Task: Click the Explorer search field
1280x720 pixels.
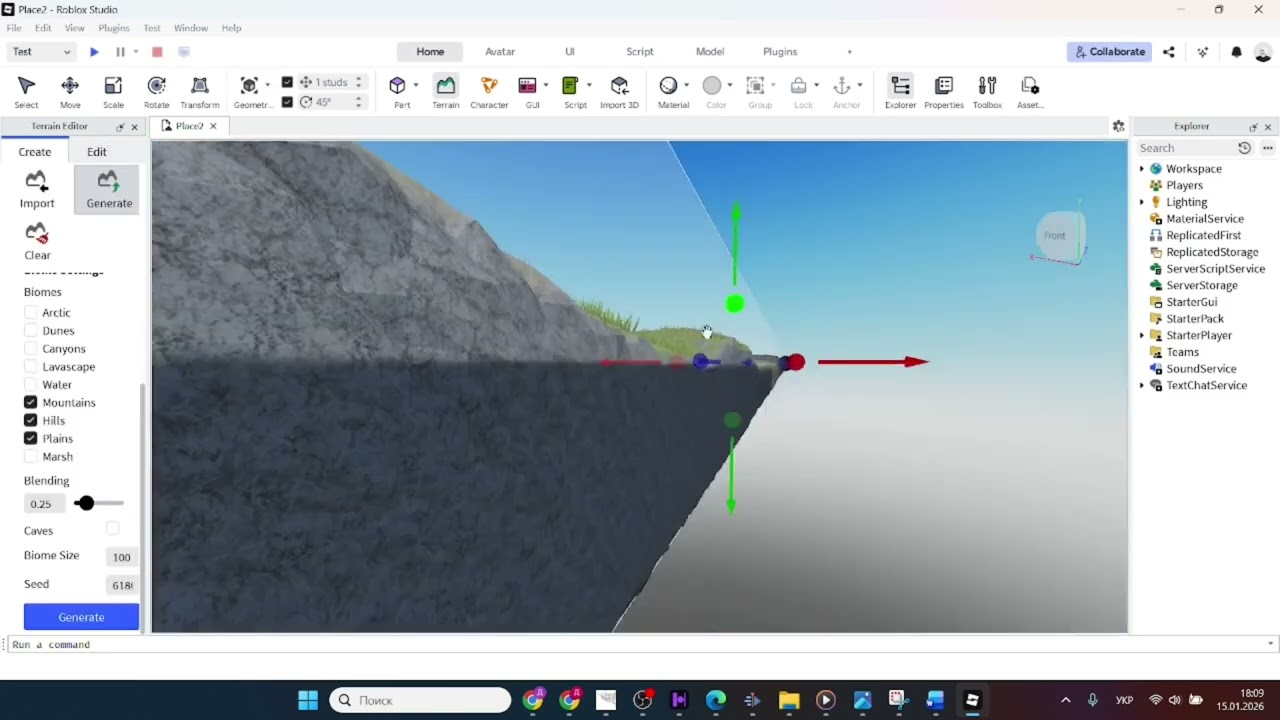Action: [1185, 148]
